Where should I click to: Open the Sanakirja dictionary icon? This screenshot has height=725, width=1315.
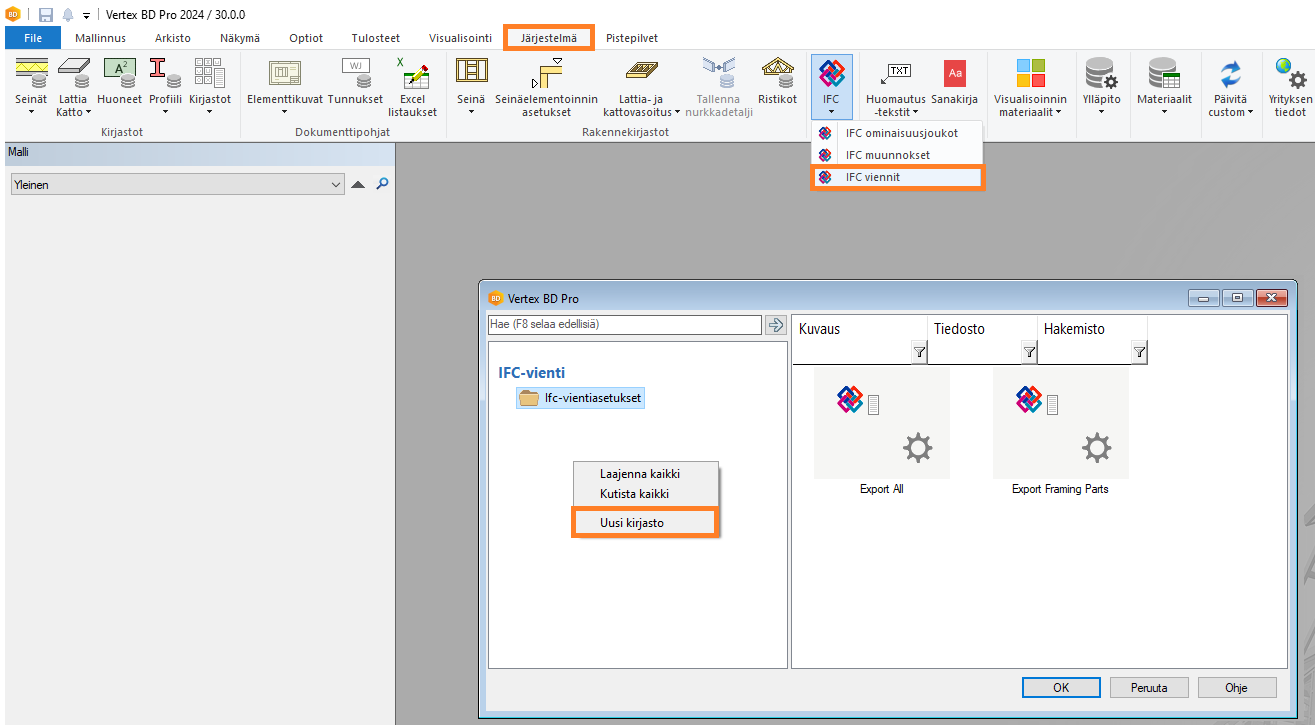955,78
